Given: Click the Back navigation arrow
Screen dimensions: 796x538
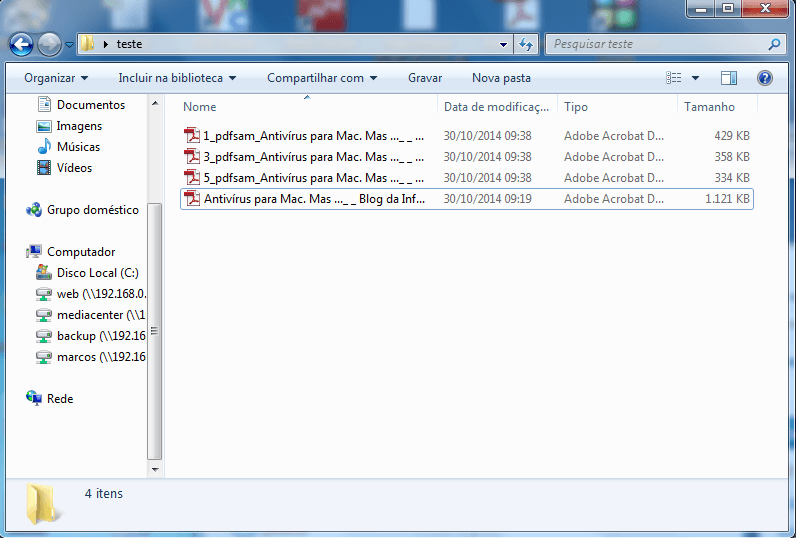Looking at the screenshot, I should [21, 45].
